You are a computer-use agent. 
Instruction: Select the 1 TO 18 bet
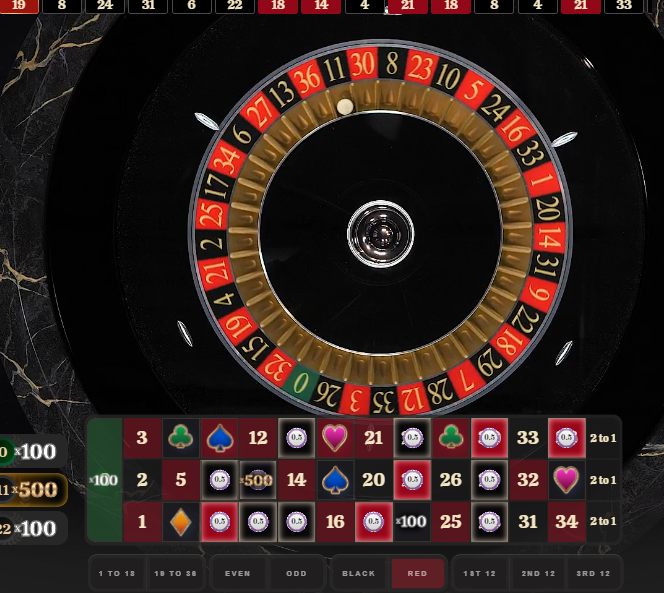click(117, 574)
